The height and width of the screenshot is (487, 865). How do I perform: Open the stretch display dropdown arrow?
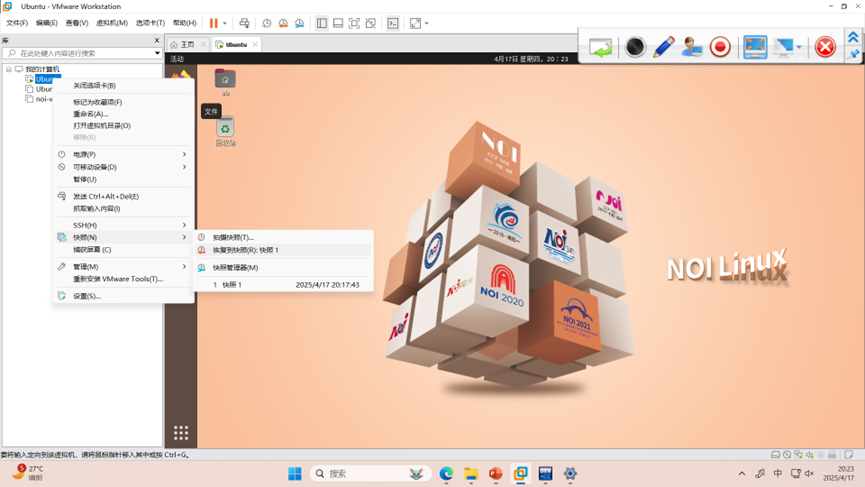[x=426, y=23]
